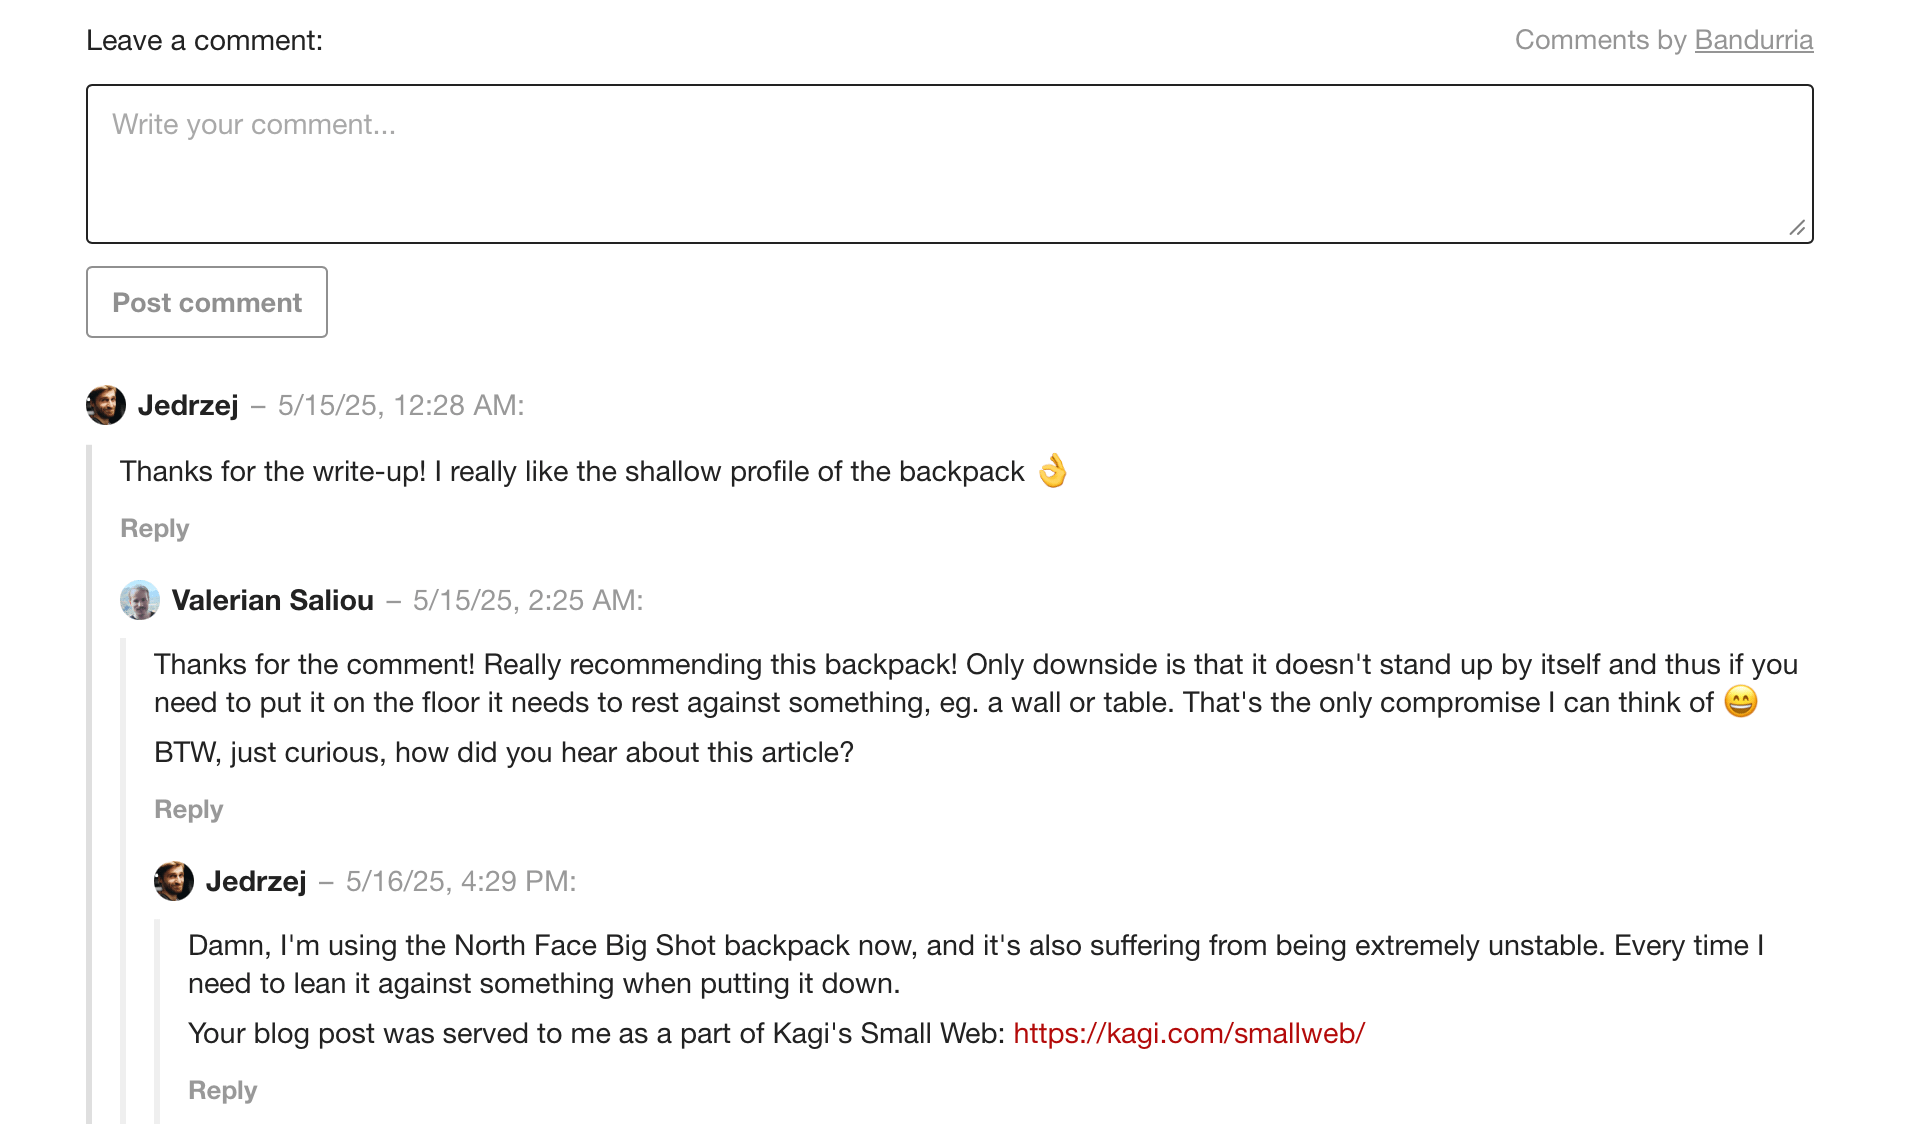This screenshot has width=1908, height=1124.
Task: Click Jedrzej's avatar on the 12:28 AM comment
Action: pyautogui.click(x=106, y=405)
